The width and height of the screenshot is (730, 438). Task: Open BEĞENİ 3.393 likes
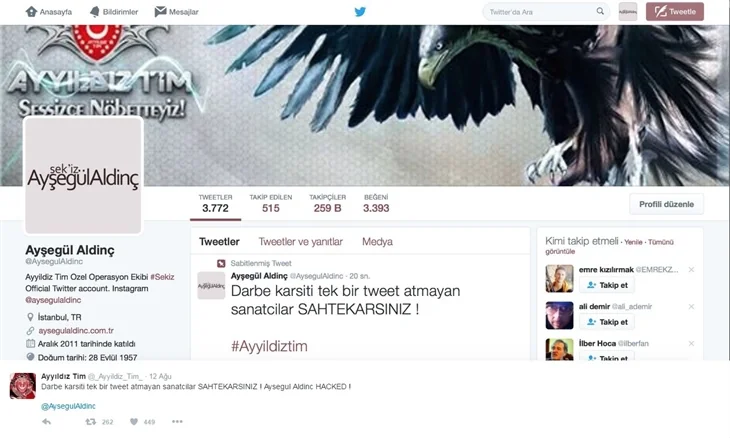click(x=376, y=204)
